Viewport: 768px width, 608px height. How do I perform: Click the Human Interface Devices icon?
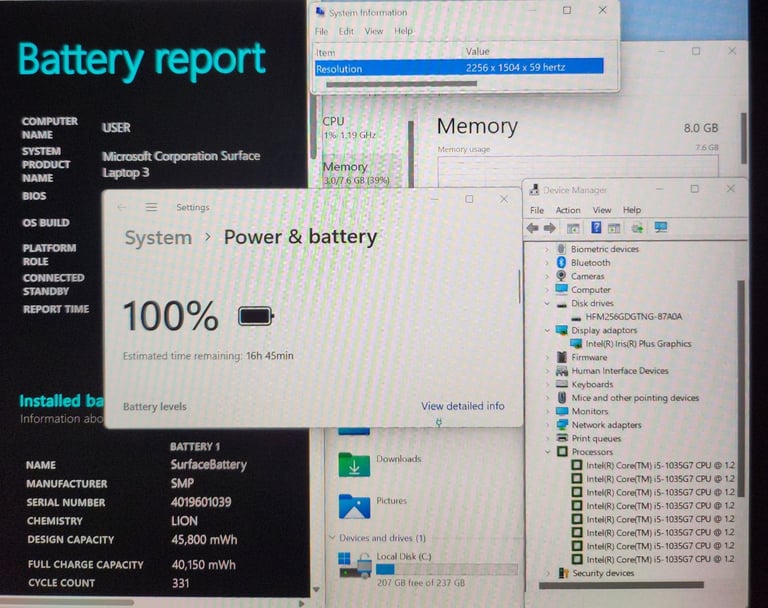(x=562, y=371)
